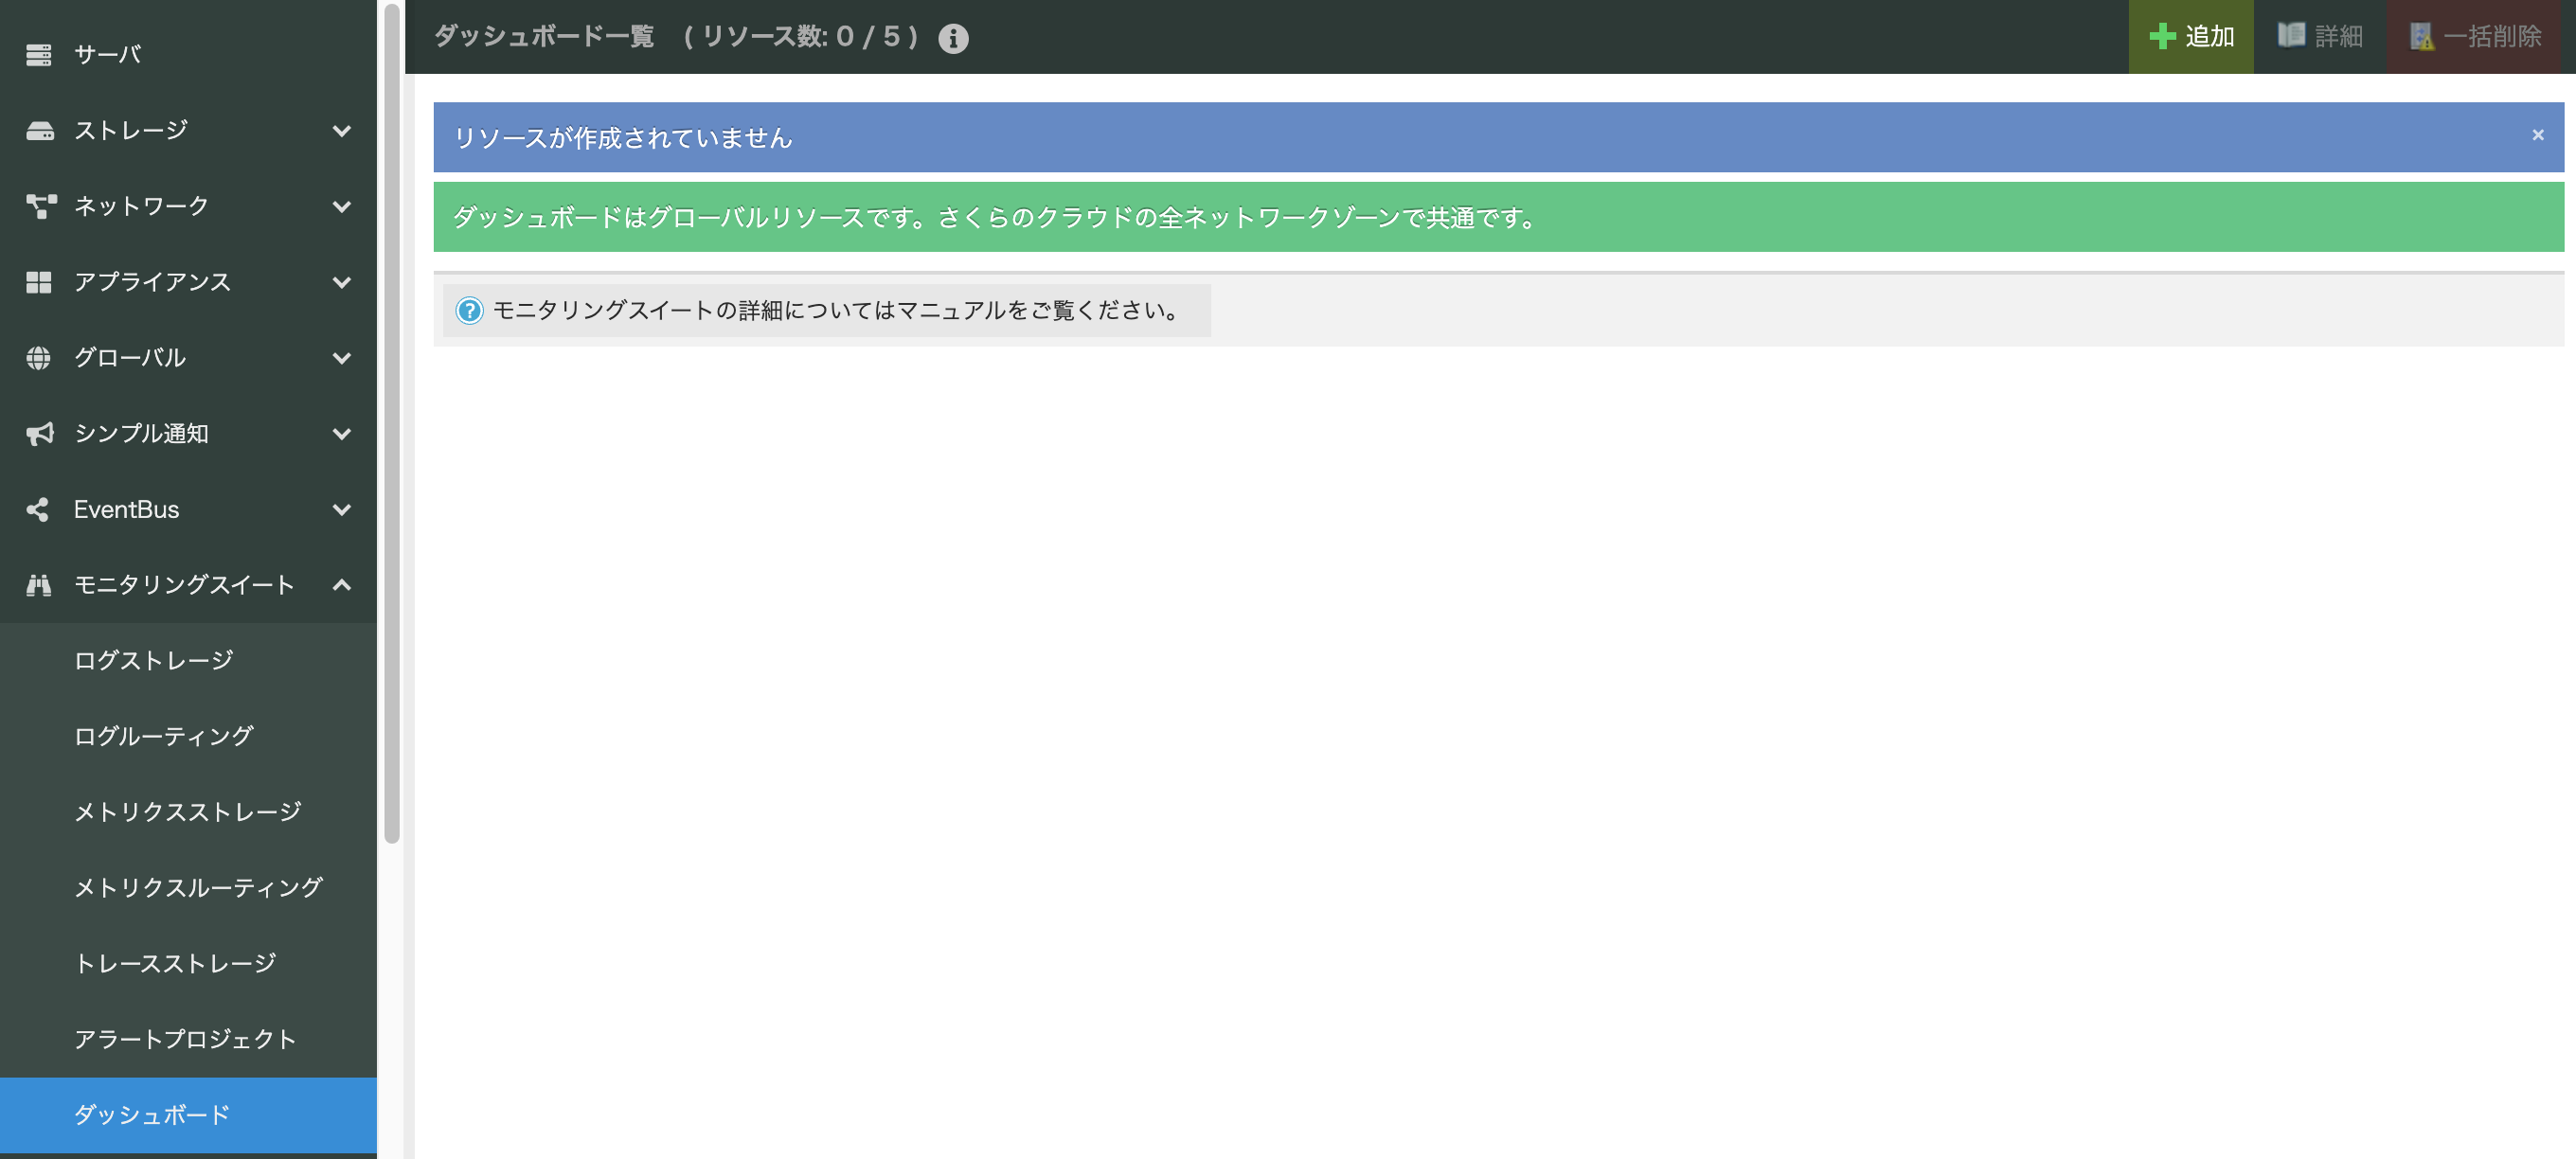The image size is (2576, 1159).
Task: Click the info icon beside リソース数
Action: point(953,38)
